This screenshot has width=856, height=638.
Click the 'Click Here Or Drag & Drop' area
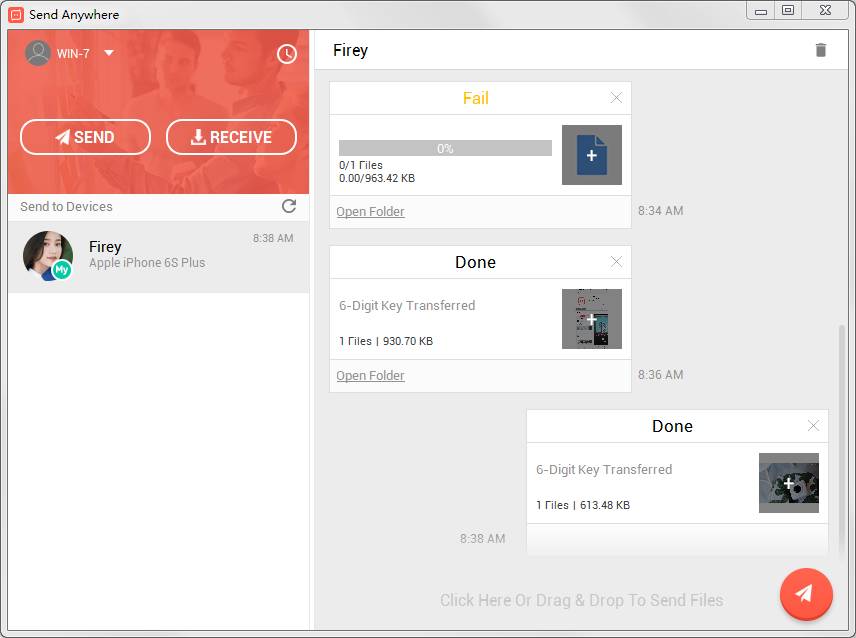pos(581,600)
